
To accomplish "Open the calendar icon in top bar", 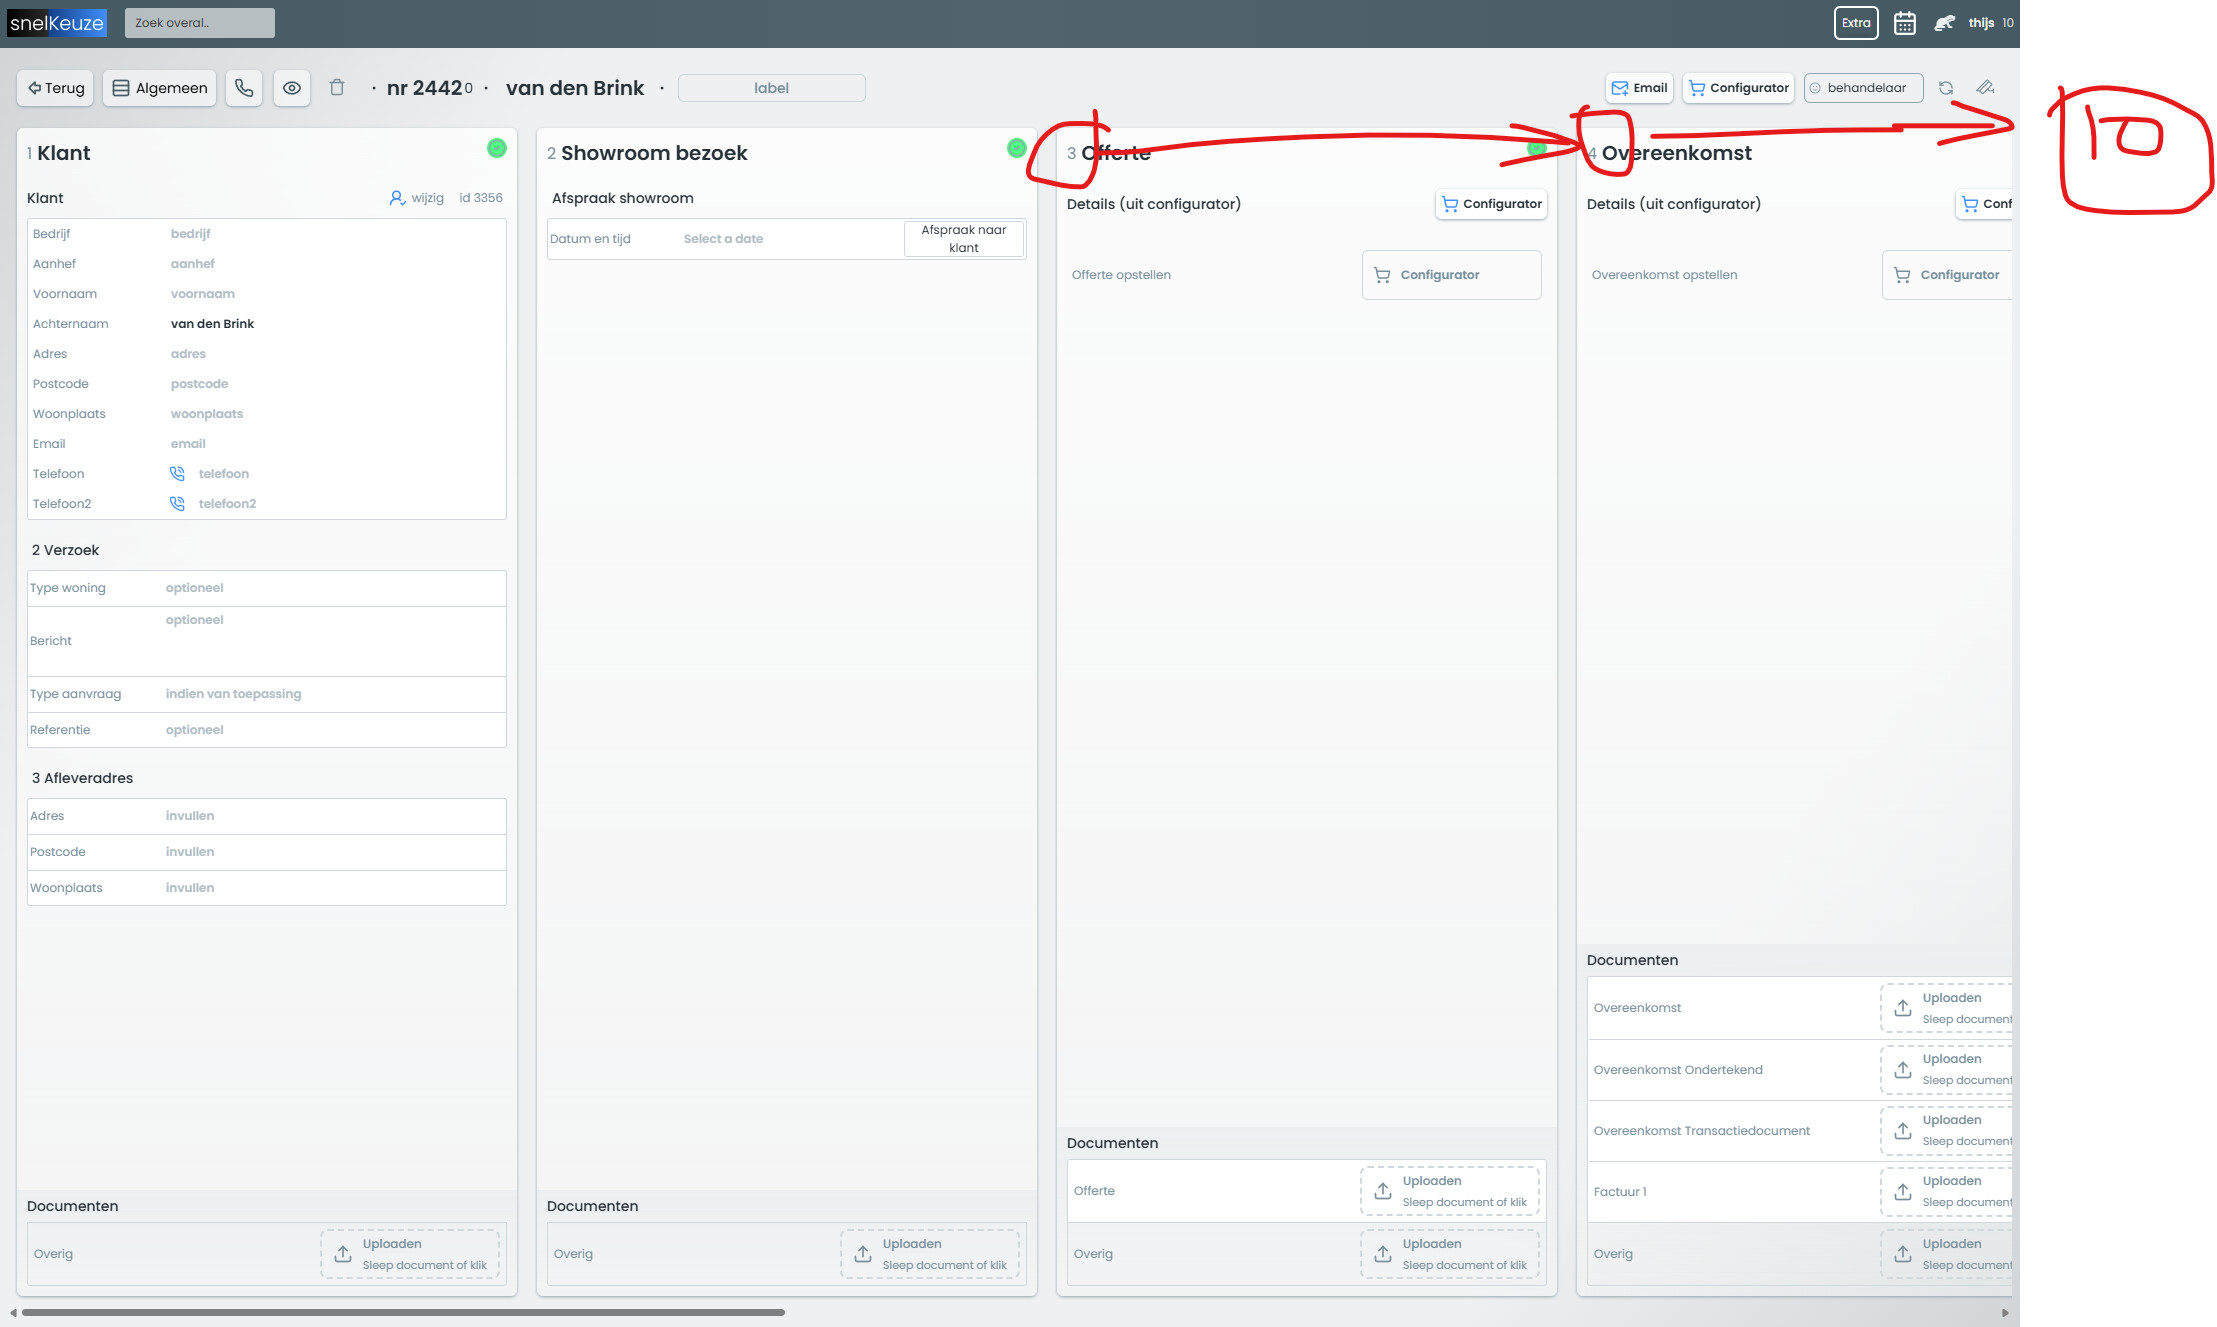I will tap(1904, 23).
